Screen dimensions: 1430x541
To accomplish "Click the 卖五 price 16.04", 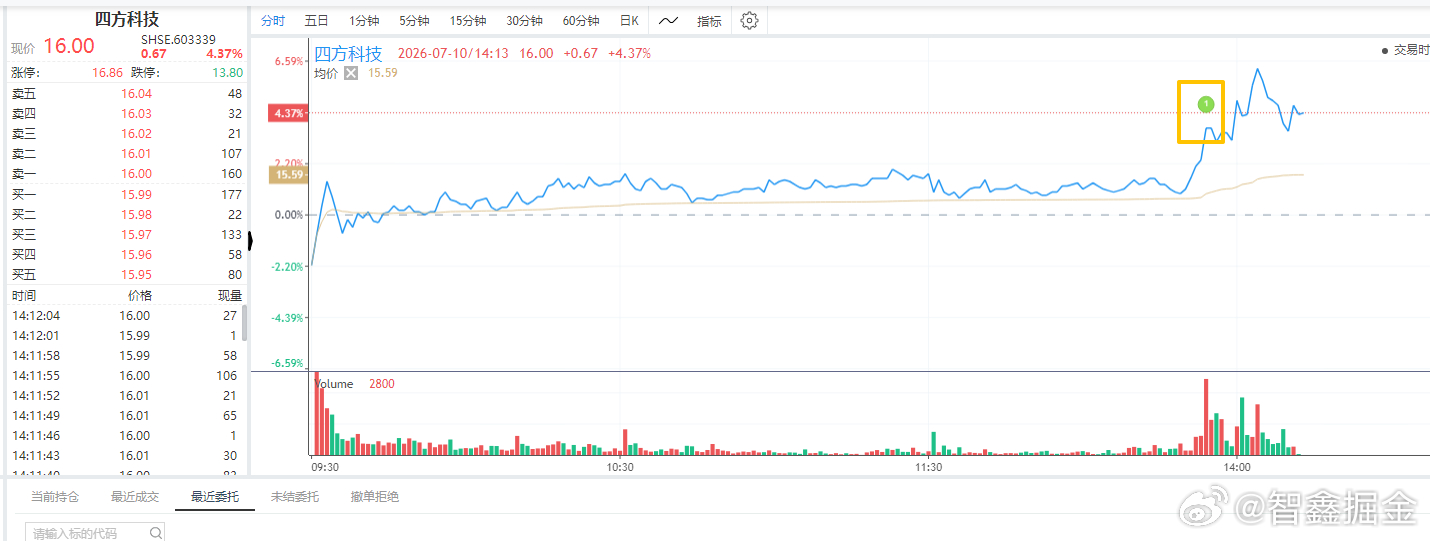I will point(136,94).
